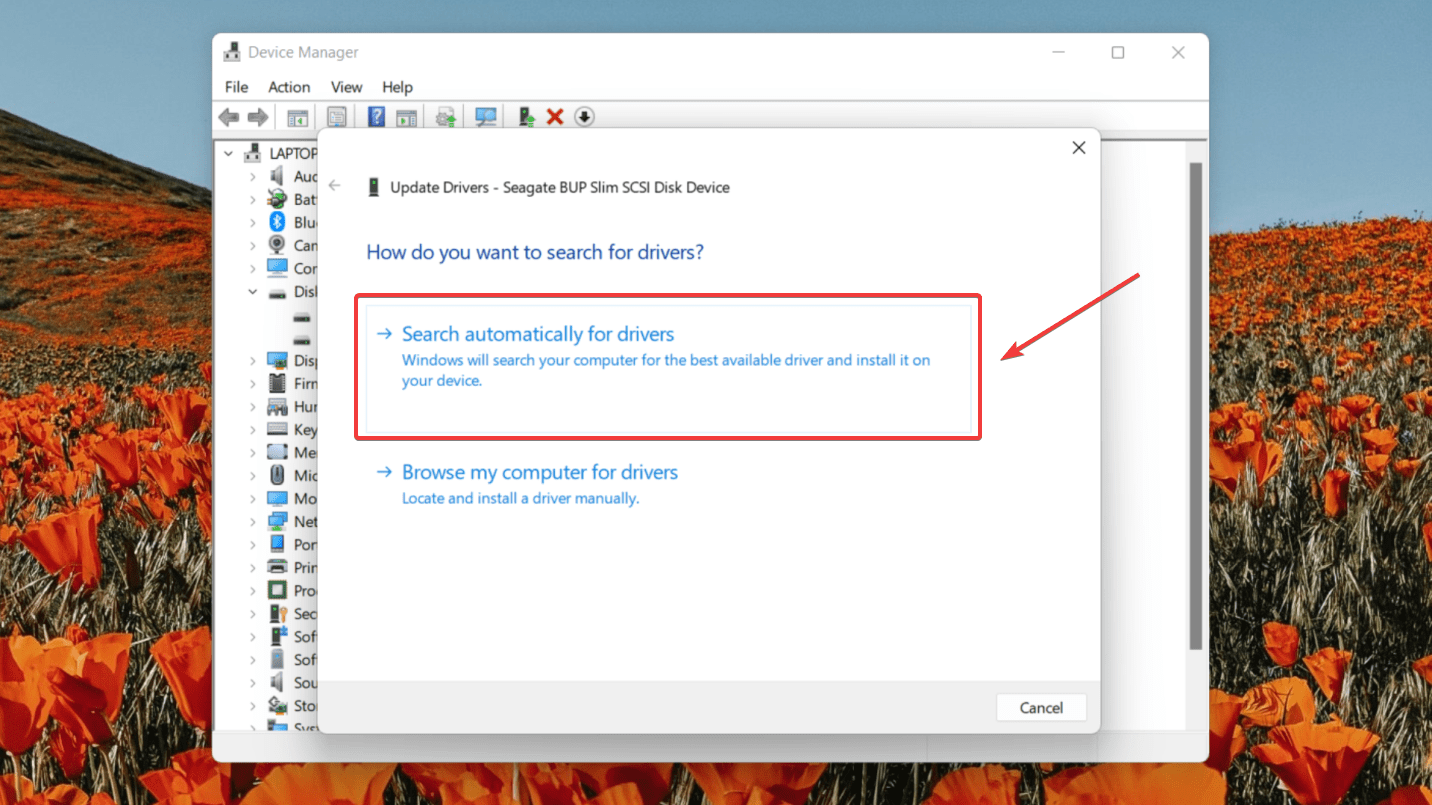Click the Disable device down-arrow icon
The width and height of the screenshot is (1432, 805).
point(585,117)
